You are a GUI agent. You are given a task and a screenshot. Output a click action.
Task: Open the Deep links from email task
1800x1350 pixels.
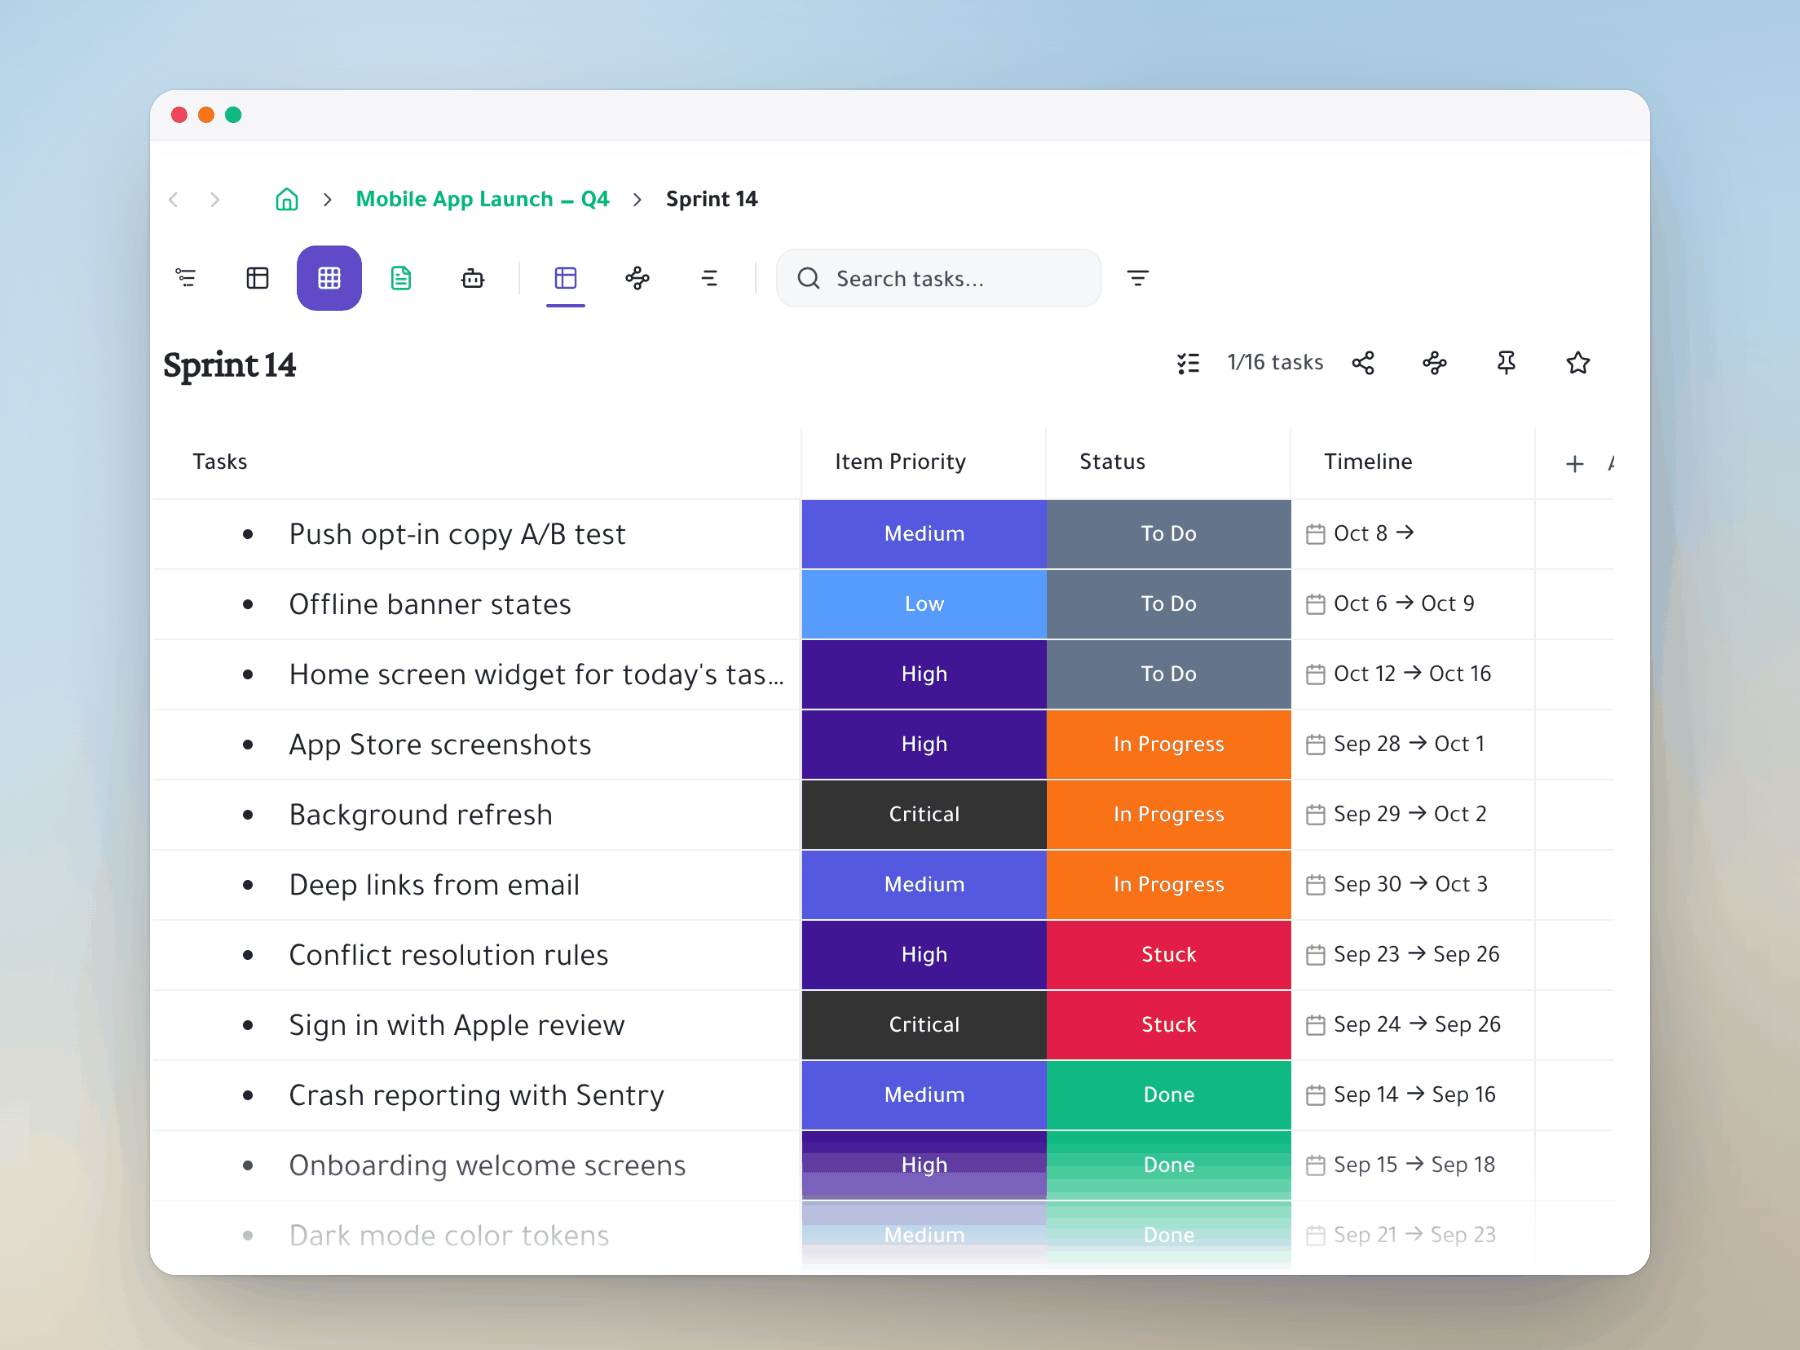pyautogui.click(x=434, y=885)
